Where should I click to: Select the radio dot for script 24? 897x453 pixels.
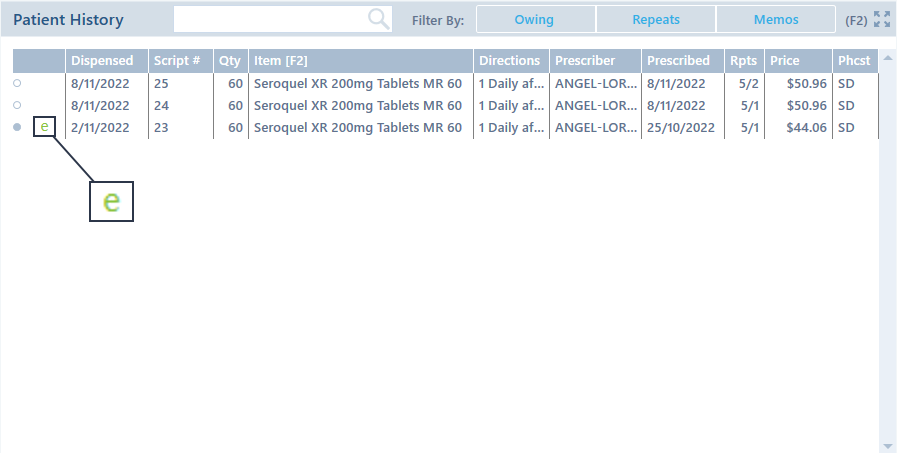(x=17, y=105)
